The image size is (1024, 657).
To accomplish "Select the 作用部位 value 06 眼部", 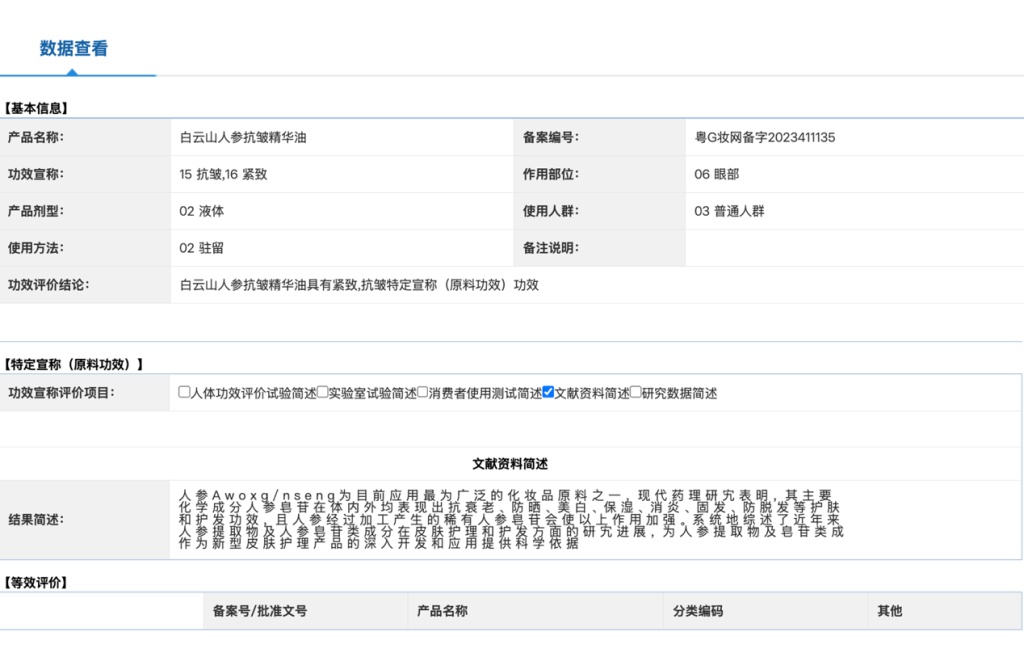I will point(717,174).
